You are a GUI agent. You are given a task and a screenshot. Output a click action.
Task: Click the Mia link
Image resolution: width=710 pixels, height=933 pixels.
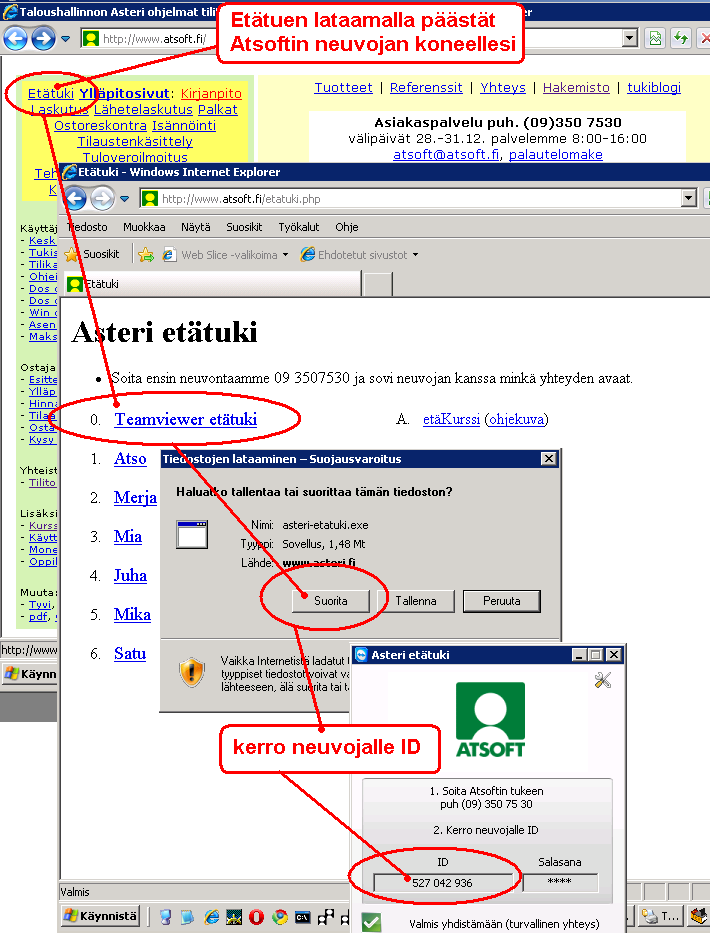click(x=128, y=537)
